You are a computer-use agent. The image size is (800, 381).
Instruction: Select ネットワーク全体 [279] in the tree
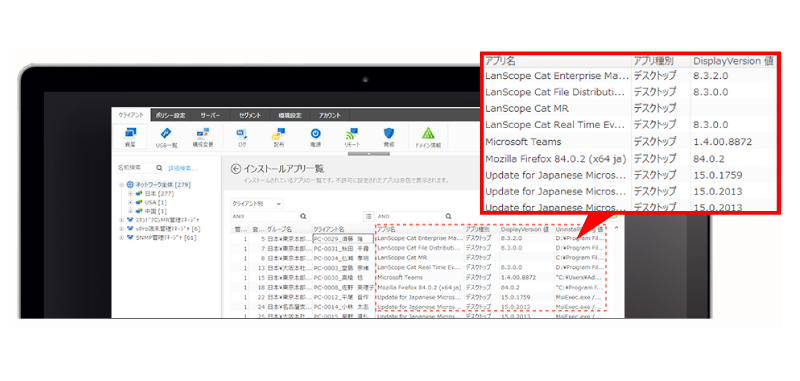[163, 185]
